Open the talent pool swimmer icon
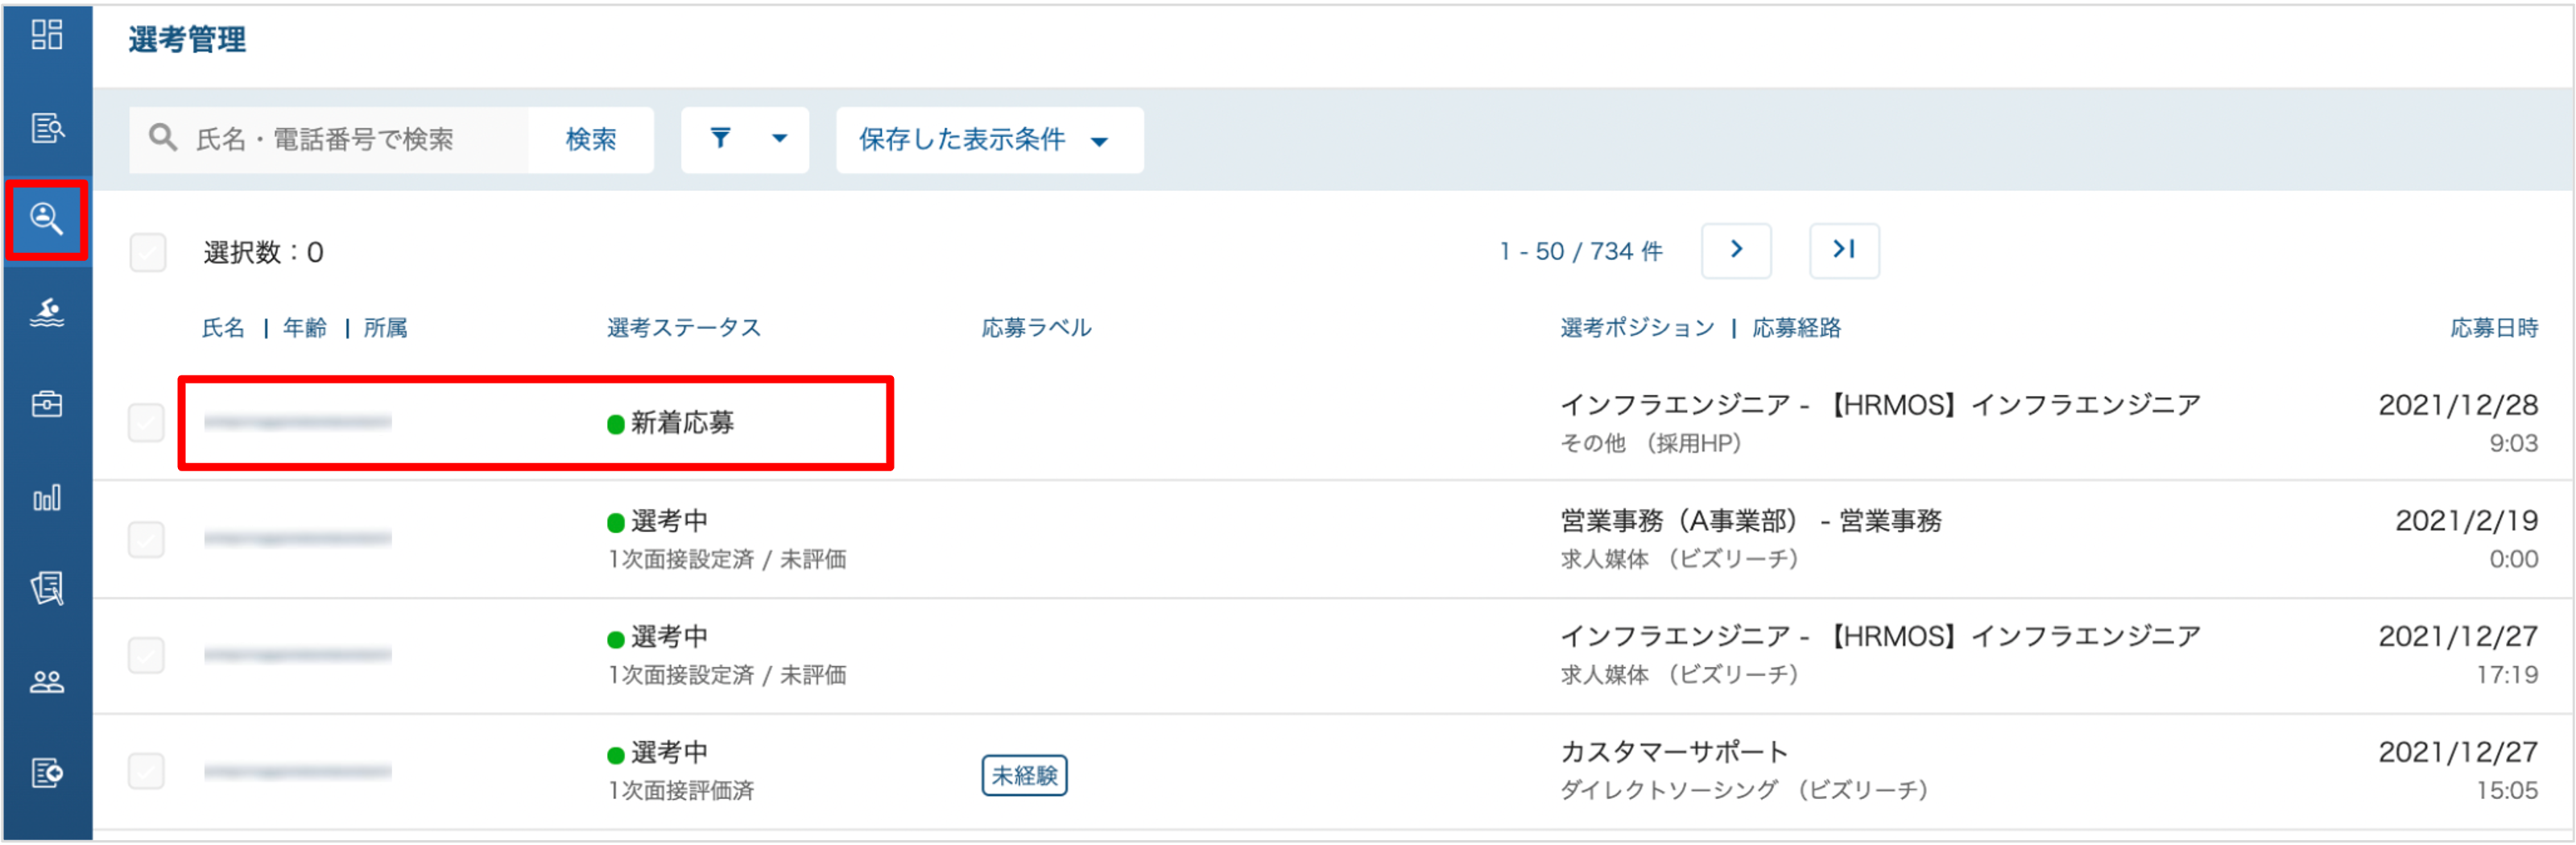2576x845 pixels. pos(47,313)
